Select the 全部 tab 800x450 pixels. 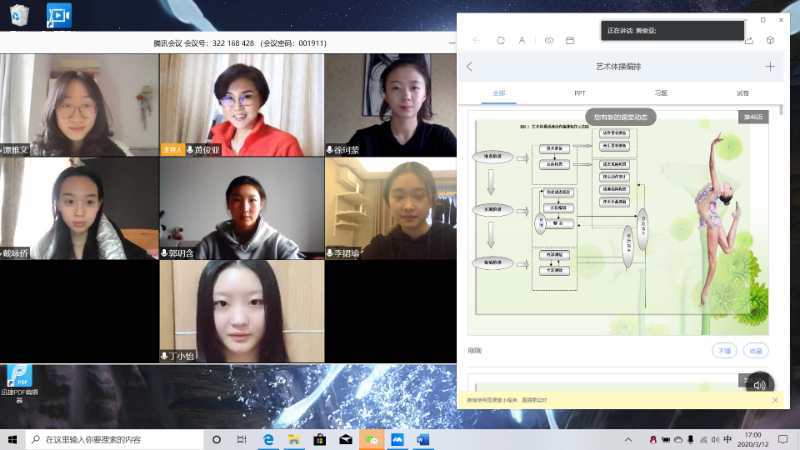499,93
